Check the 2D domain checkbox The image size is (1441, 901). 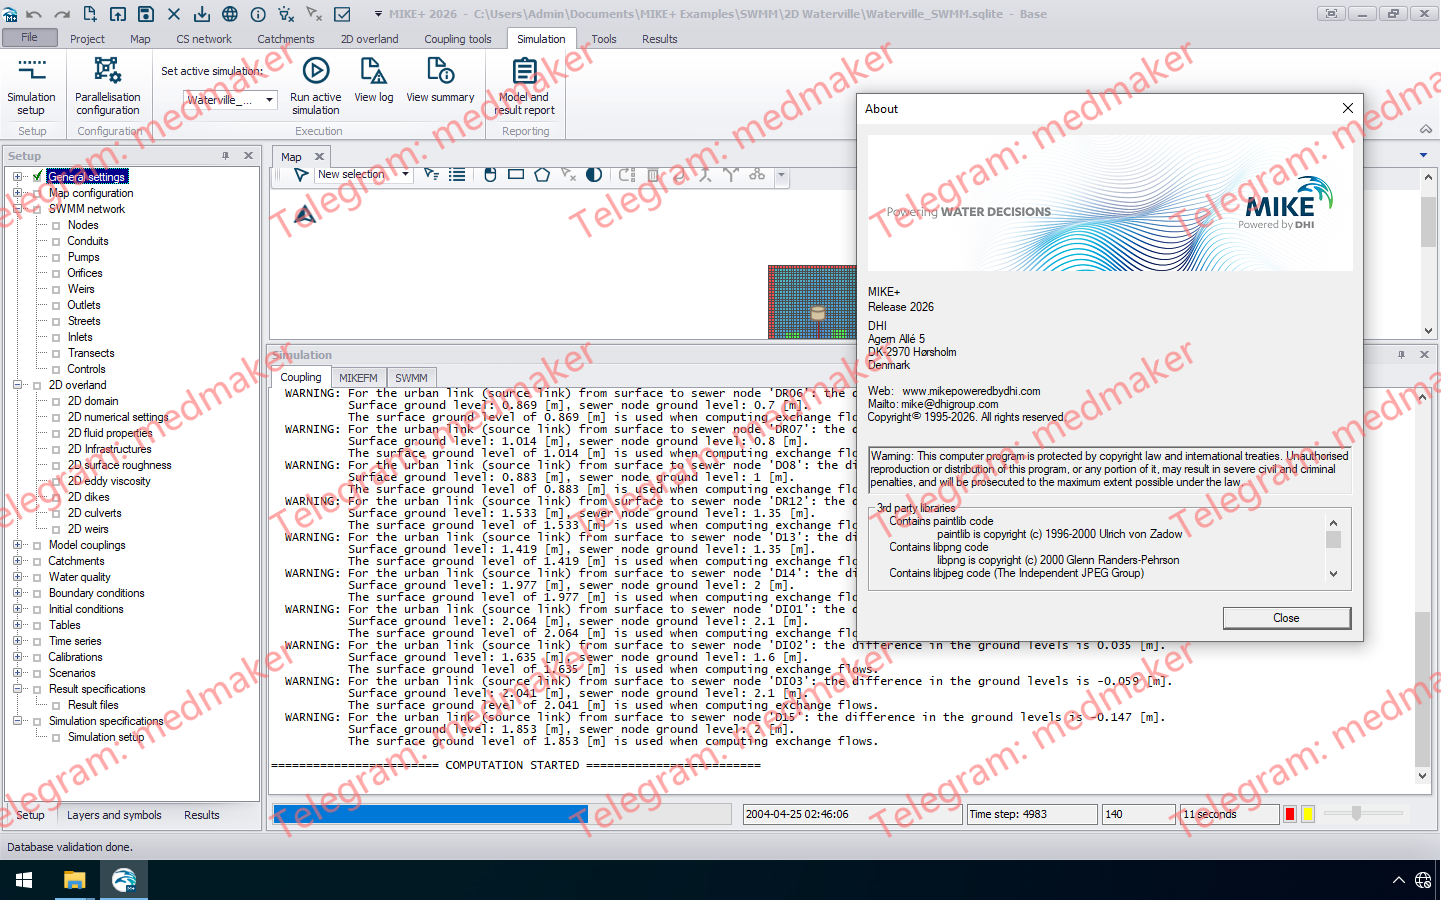pyautogui.click(x=56, y=401)
